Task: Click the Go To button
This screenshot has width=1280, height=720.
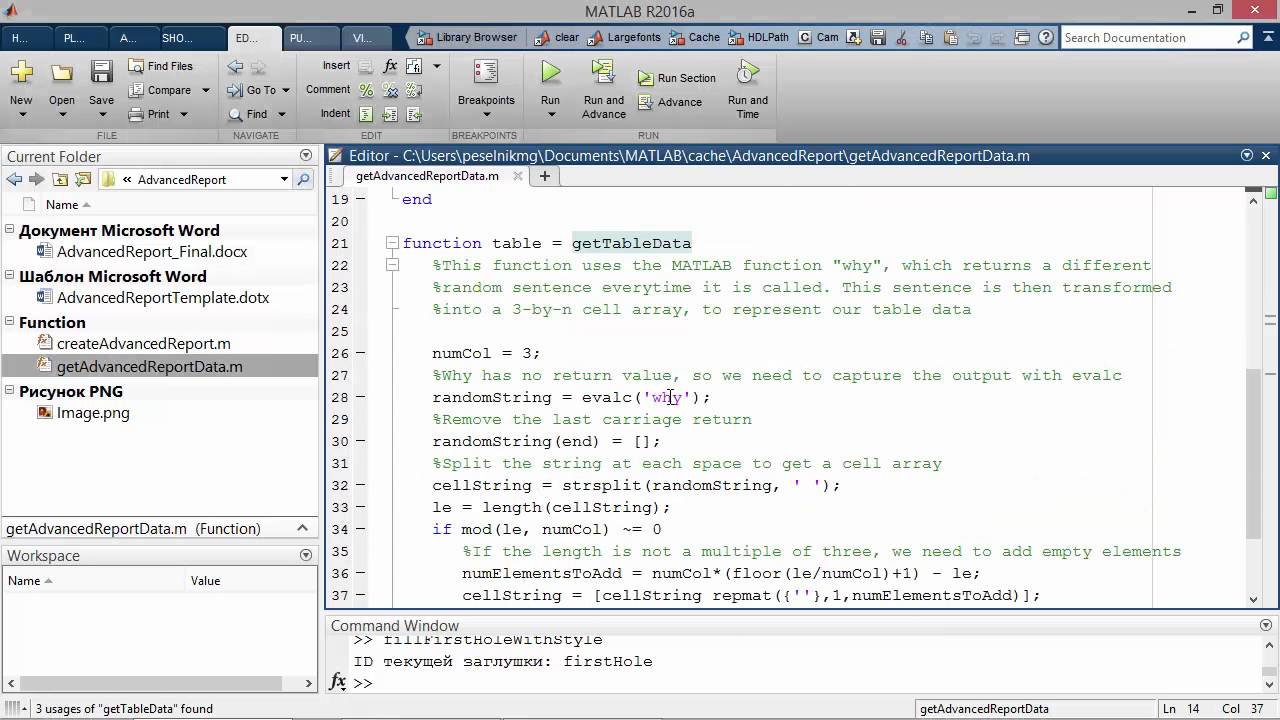Action: pos(251,90)
